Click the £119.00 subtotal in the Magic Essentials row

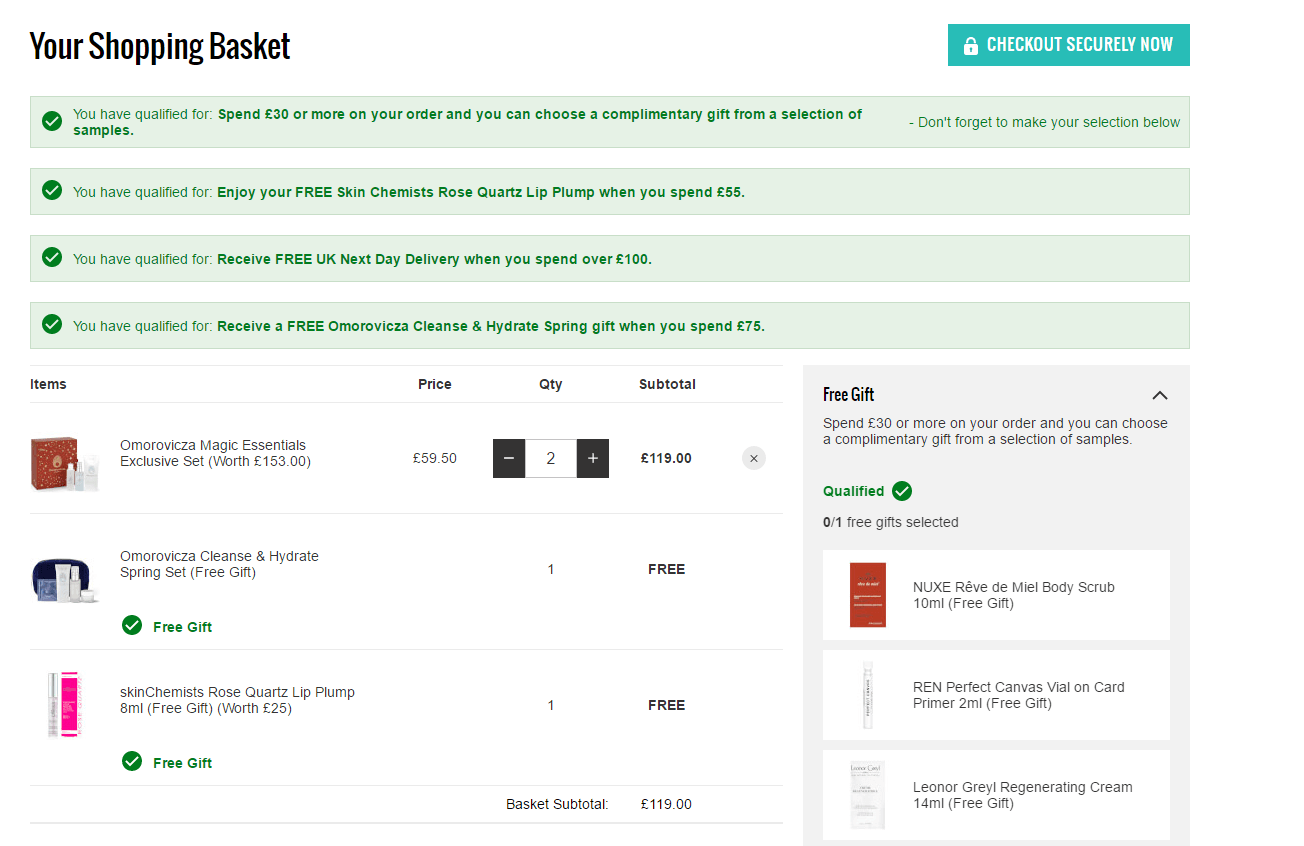pyautogui.click(x=666, y=458)
